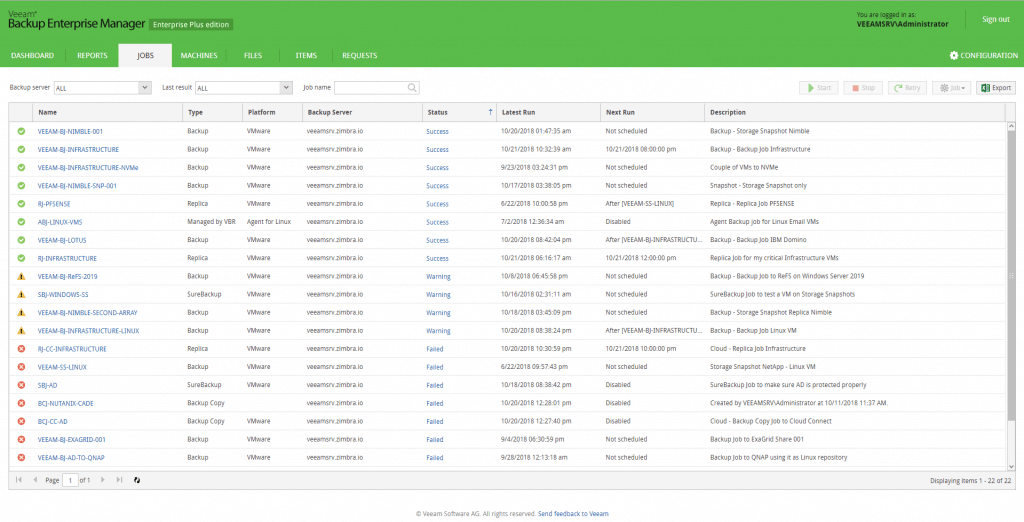Click the page number input field
Image resolution: width=1024 pixels, height=522 pixels.
click(x=70, y=480)
